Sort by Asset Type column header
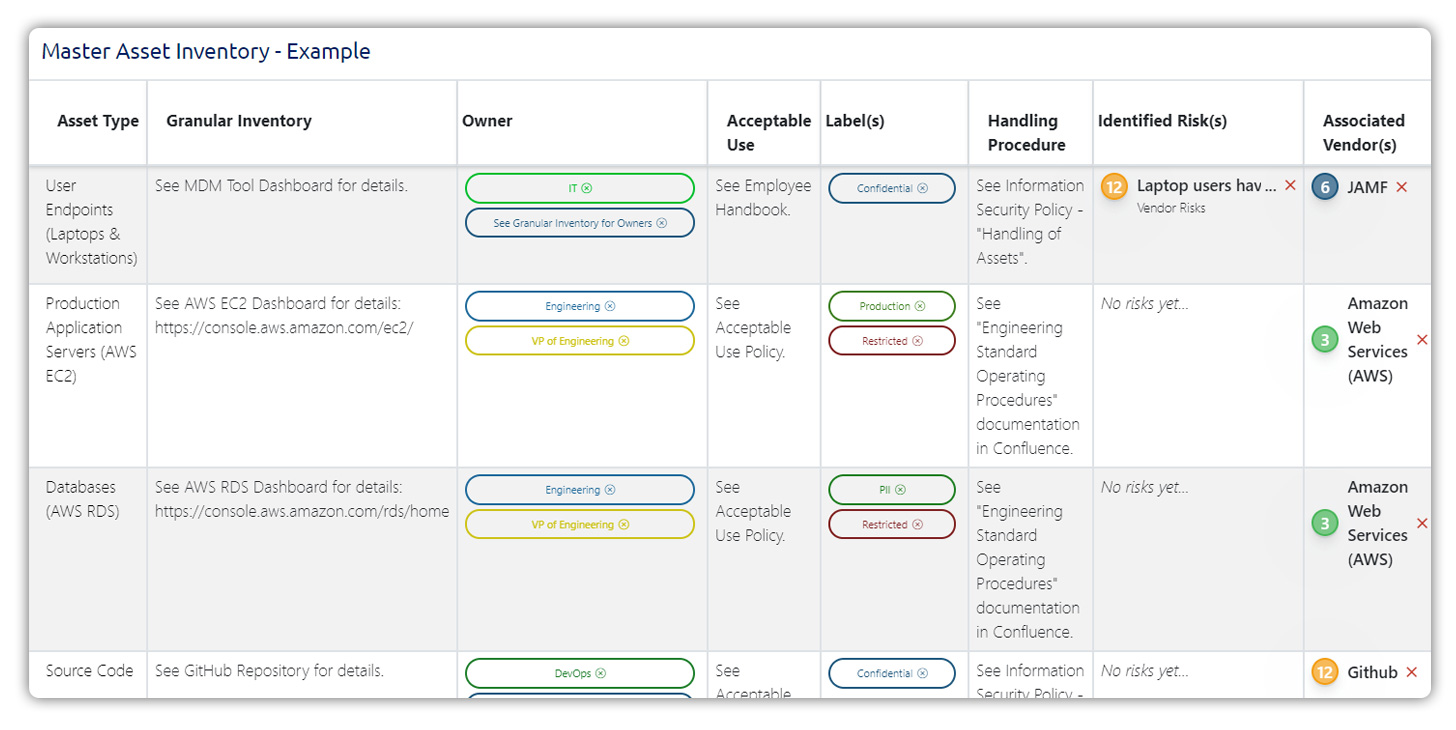Viewport: 1456px width, 730px height. (98, 121)
